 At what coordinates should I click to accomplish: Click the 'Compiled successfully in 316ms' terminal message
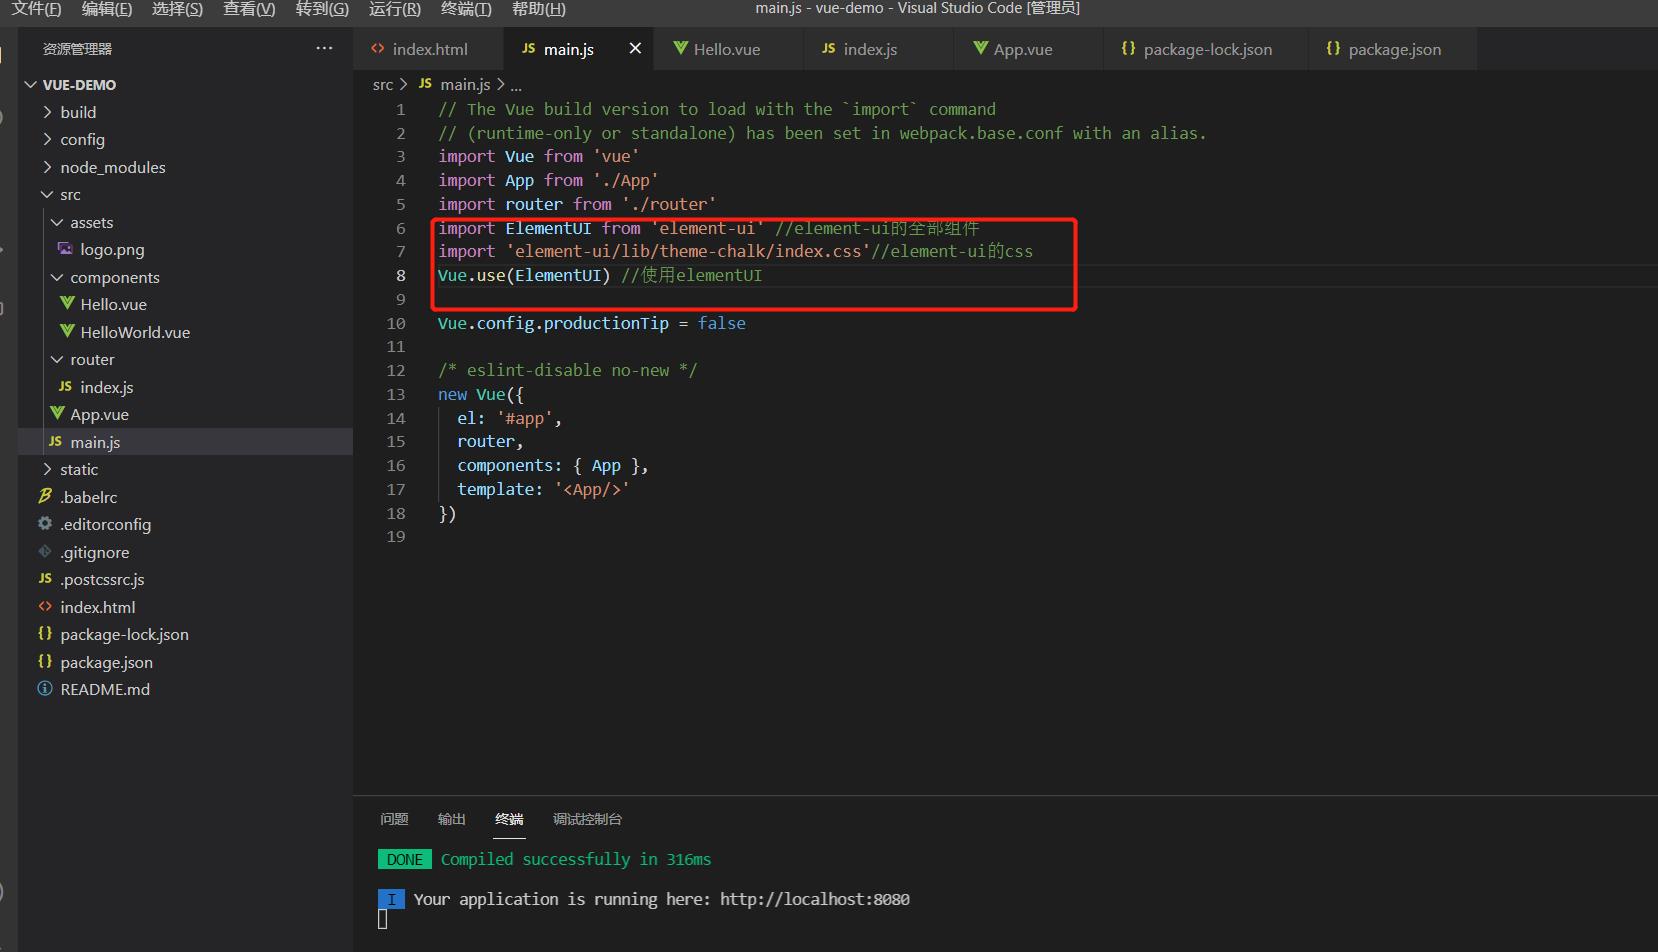click(x=576, y=859)
